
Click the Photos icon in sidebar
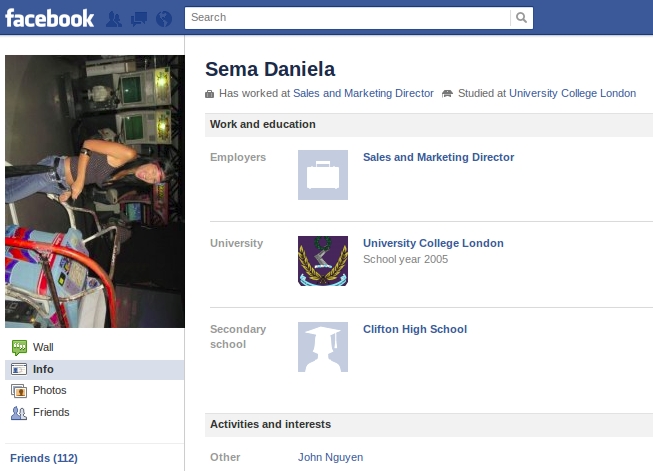19,391
